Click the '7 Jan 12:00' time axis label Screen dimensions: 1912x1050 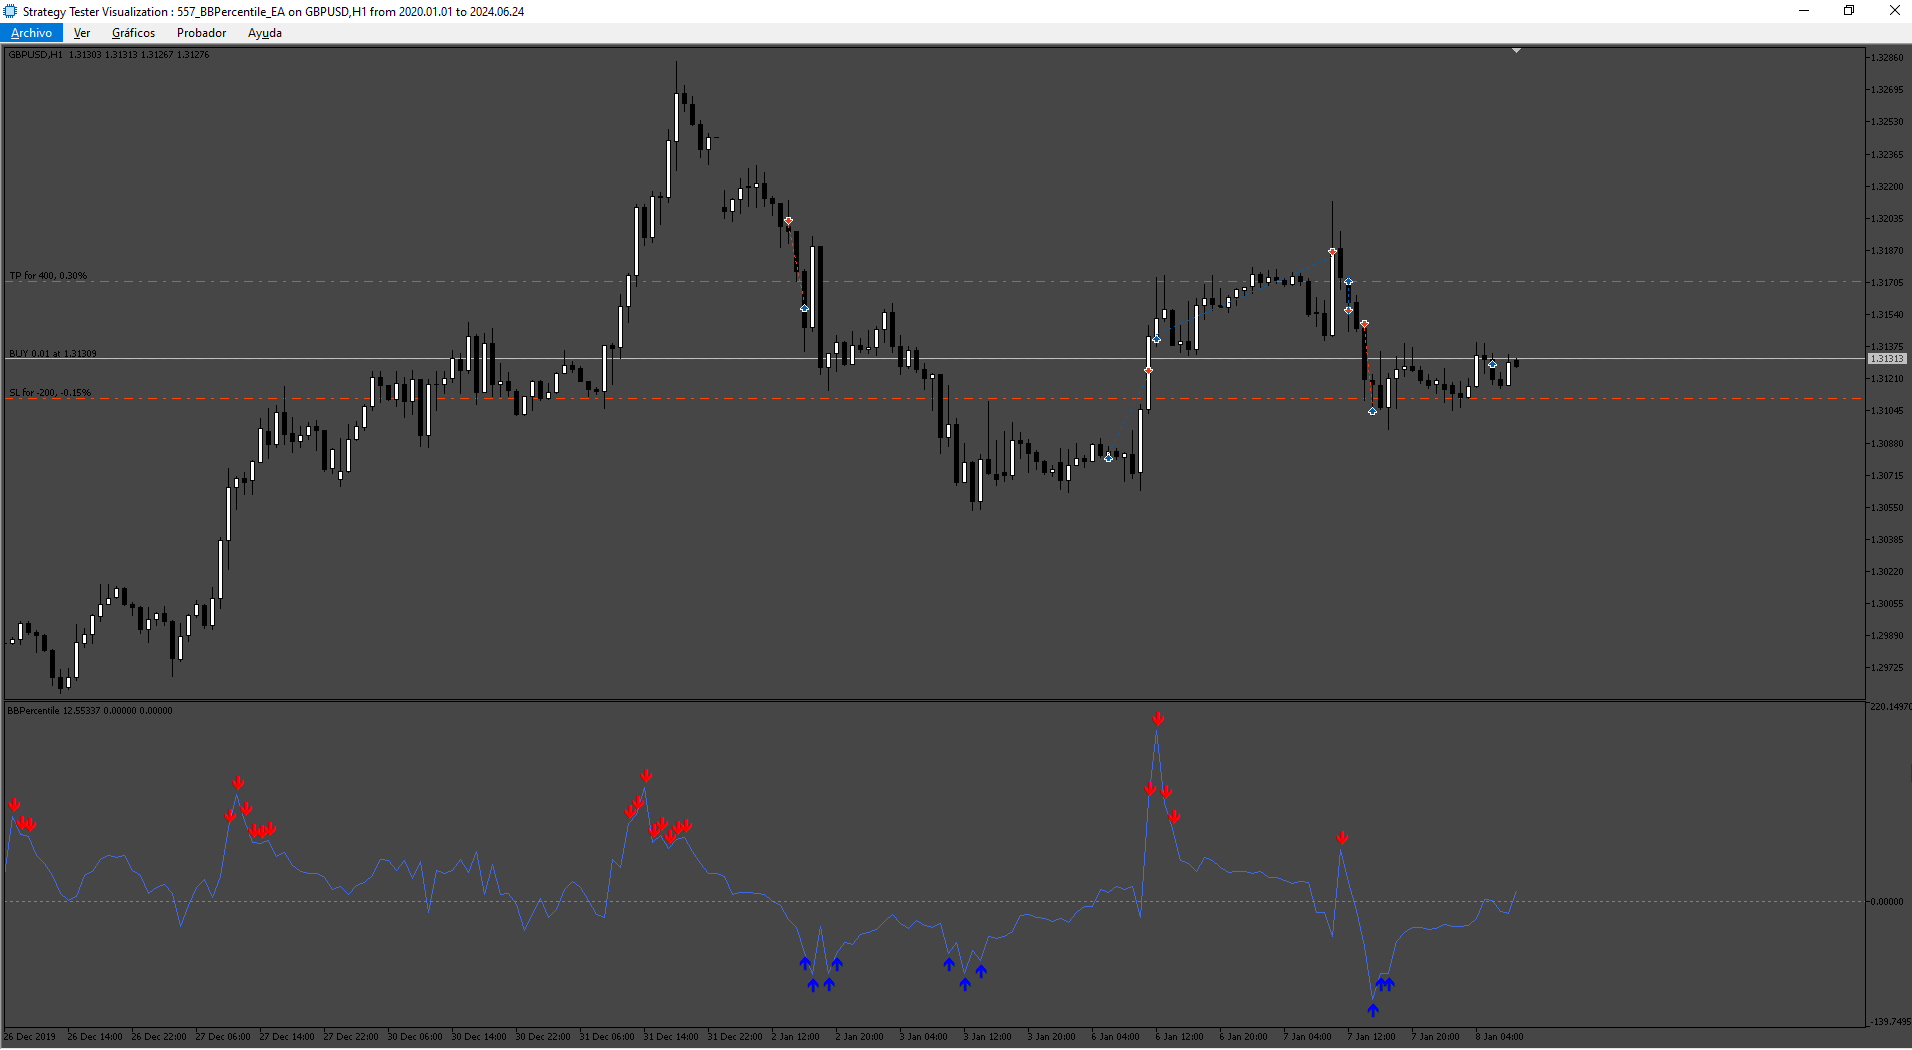pos(1371,1037)
